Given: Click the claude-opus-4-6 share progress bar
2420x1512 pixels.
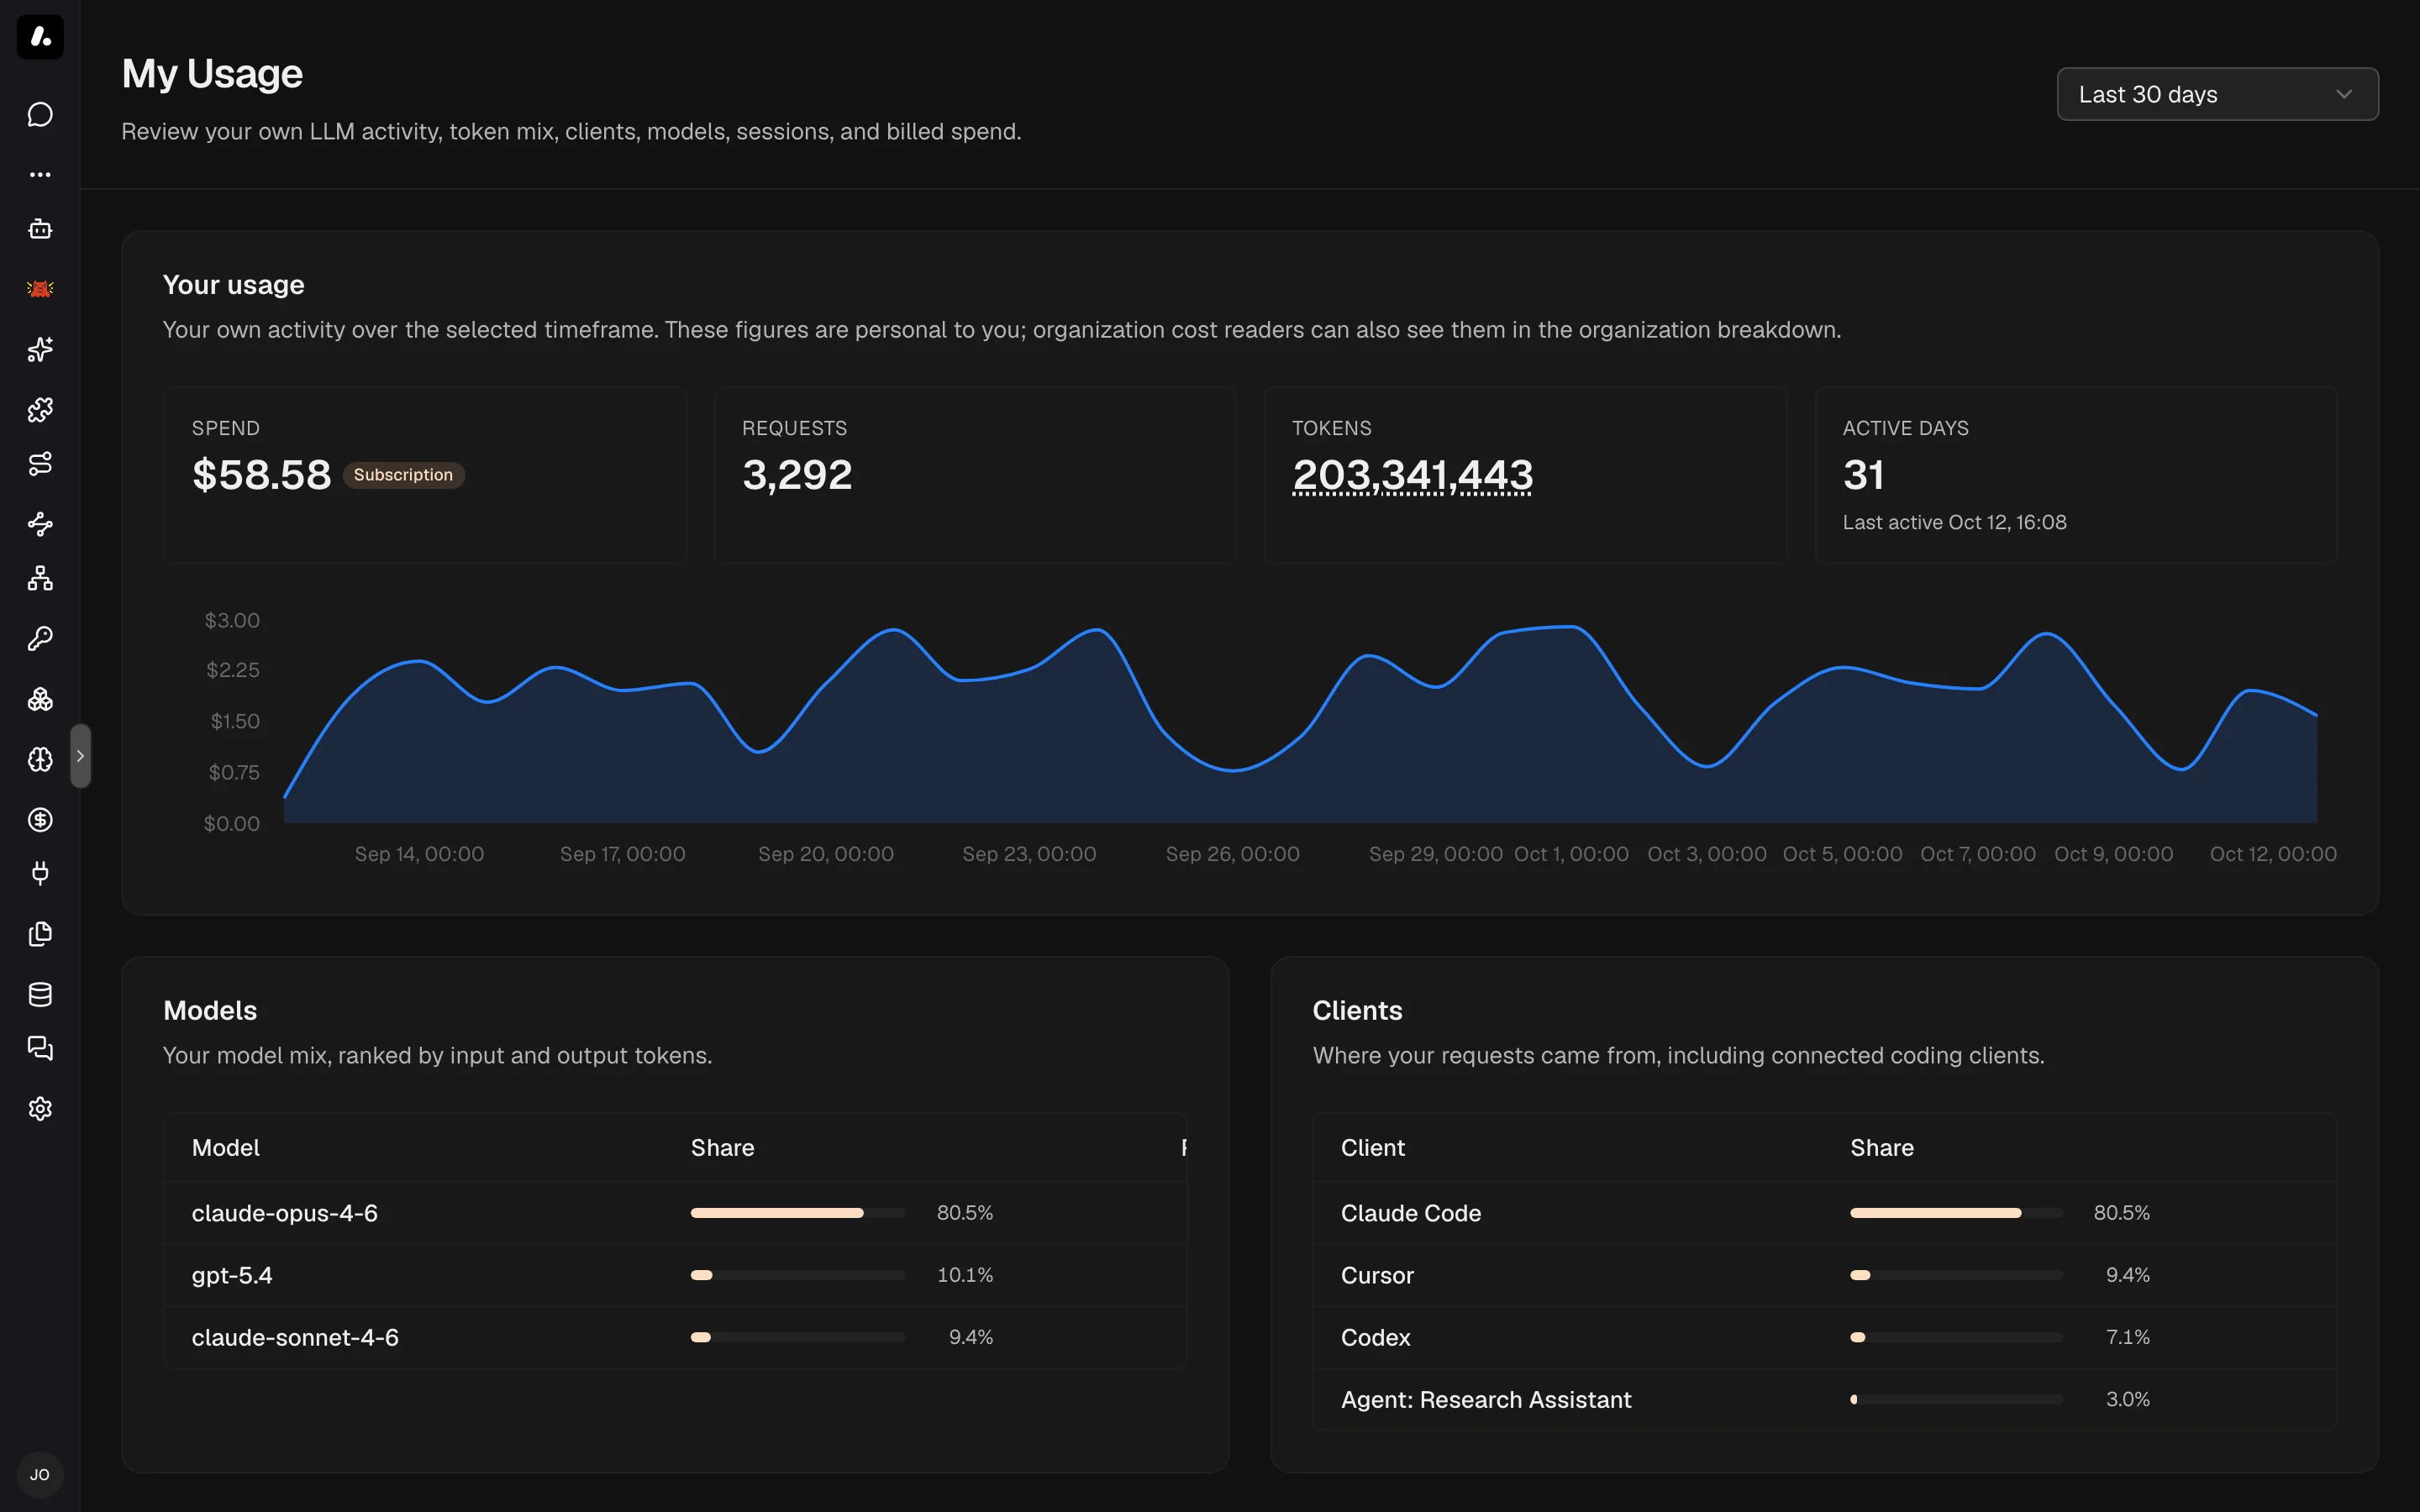Looking at the screenshot, I should point(798,1213).
